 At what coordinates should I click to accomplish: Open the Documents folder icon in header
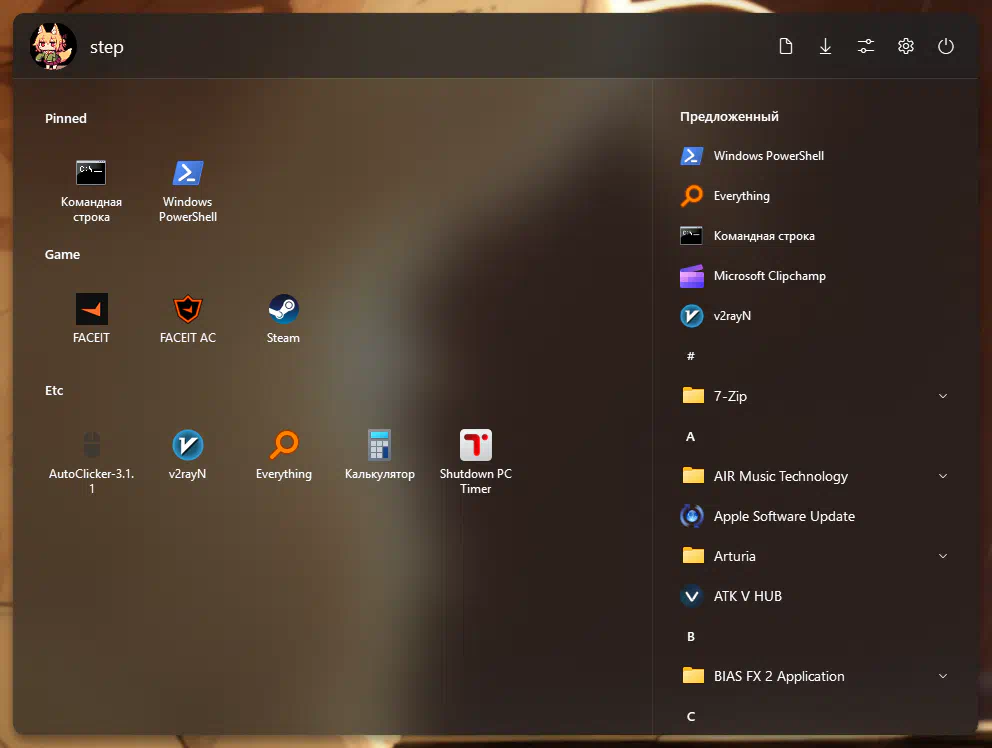point(786,46)
